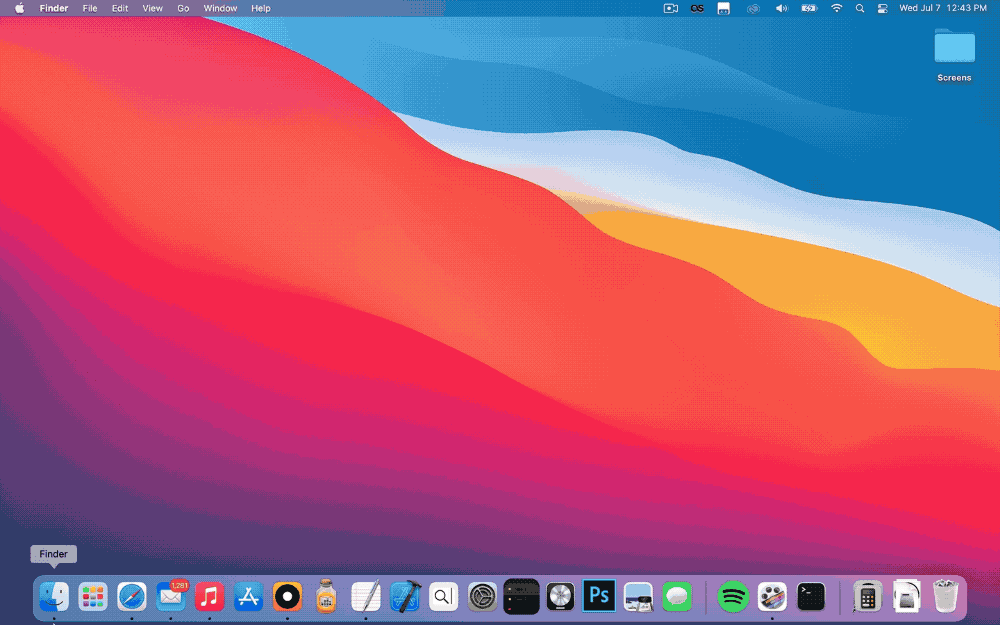Open the View menu
The height and width of the screenshot is (625, 1000).
click(152, 8)
